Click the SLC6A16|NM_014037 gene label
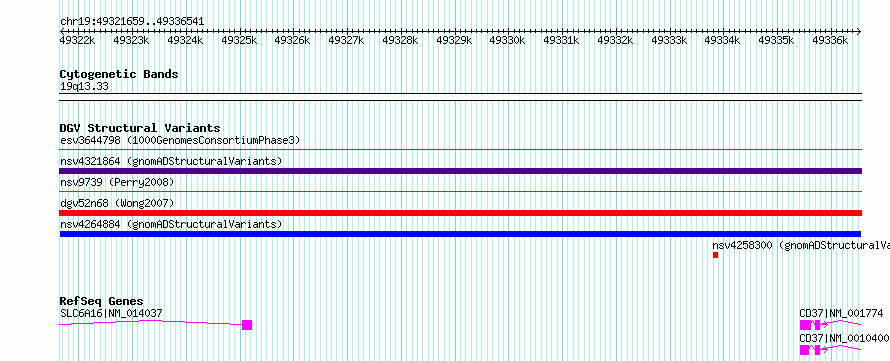The image size is (890, 361). (x=111, y=313)
